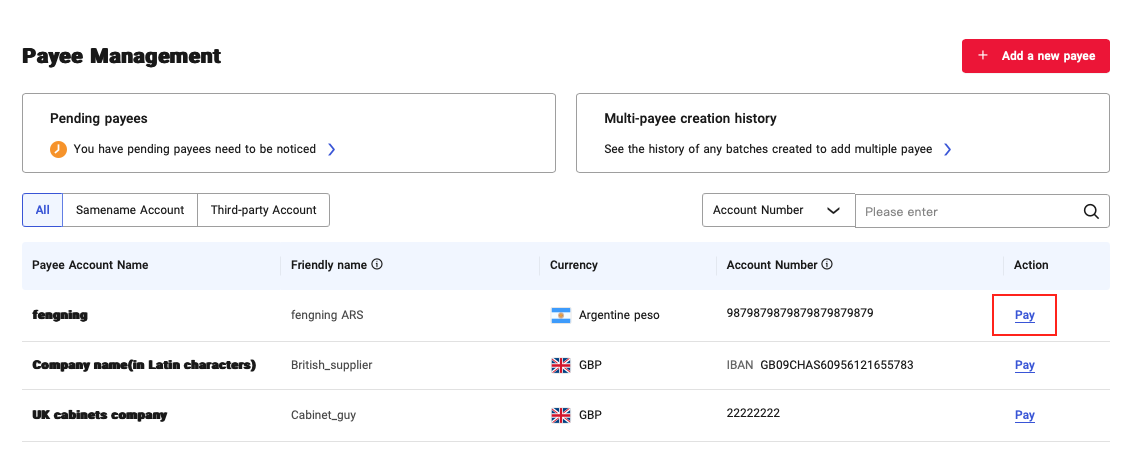Click the search magnifier icon
Image resolution: width=1125 pixels, height=450 pixels.
(1091, 211)
